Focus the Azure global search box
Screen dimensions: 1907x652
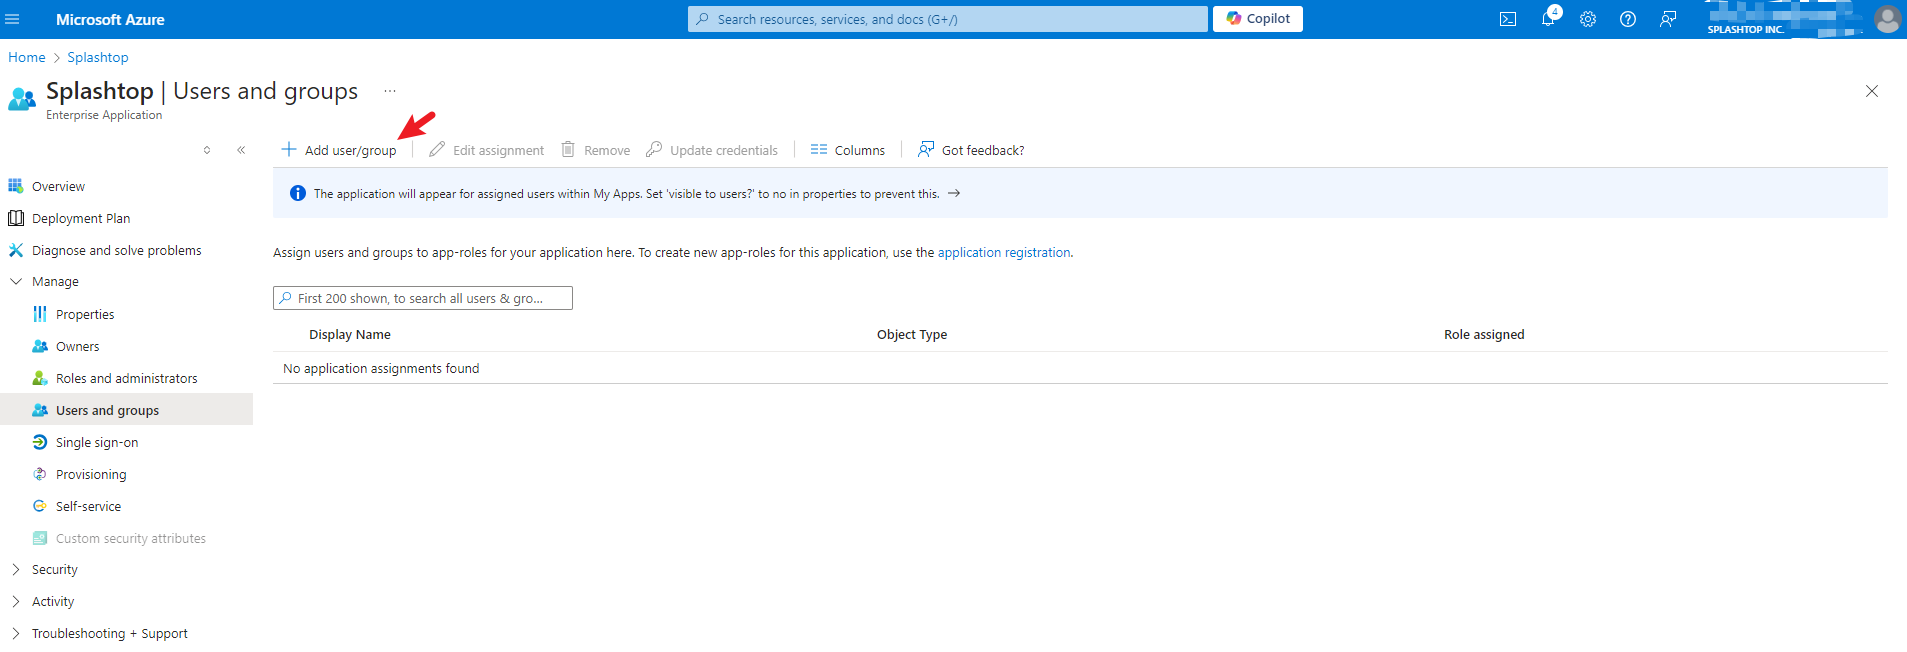[948, 19]
